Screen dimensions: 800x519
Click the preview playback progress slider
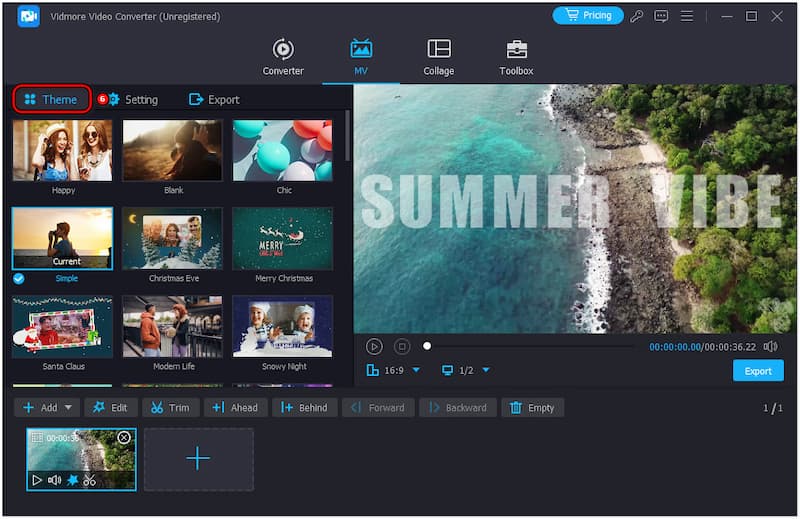(530, 347)
